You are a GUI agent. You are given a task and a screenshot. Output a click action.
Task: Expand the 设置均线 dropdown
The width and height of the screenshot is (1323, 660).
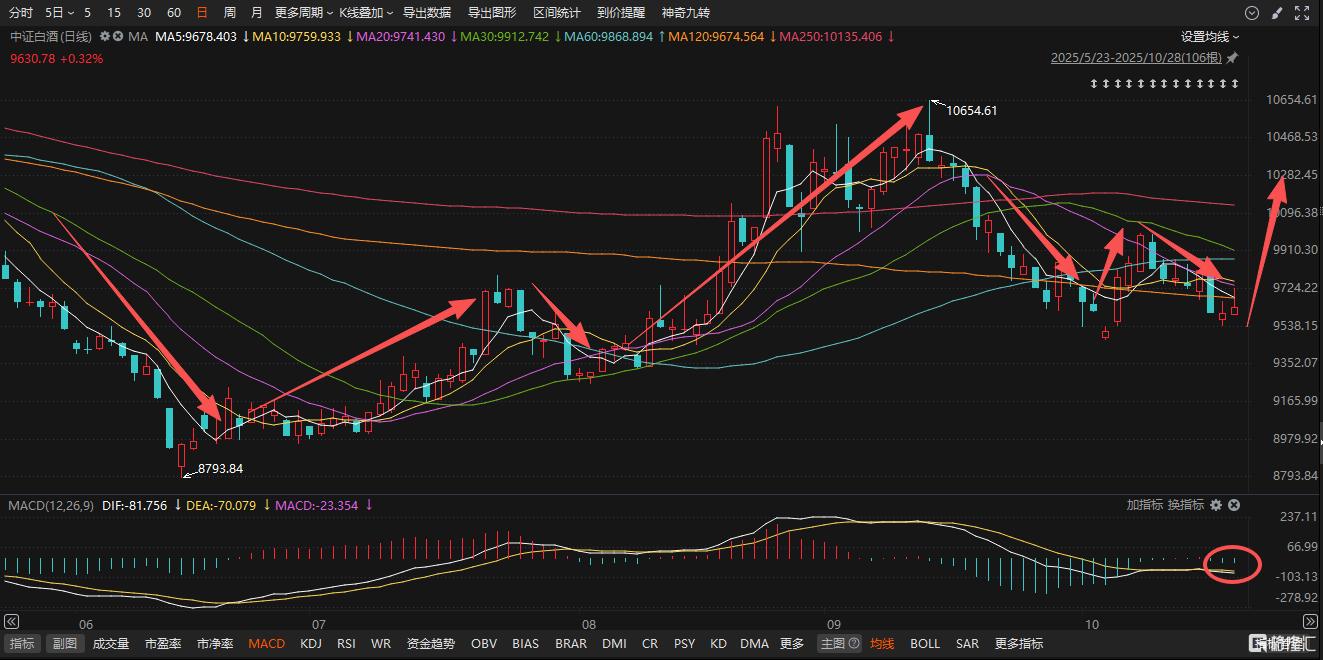pos(1210,37)
